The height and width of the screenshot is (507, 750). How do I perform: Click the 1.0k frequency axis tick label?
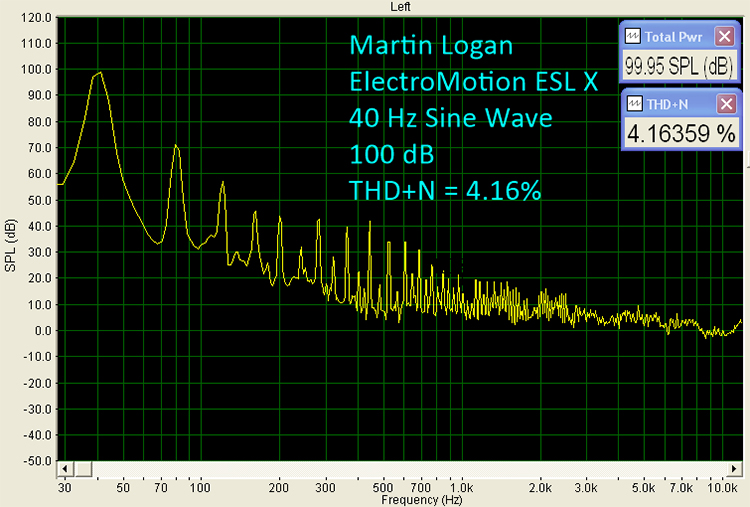tap(461, 487)
